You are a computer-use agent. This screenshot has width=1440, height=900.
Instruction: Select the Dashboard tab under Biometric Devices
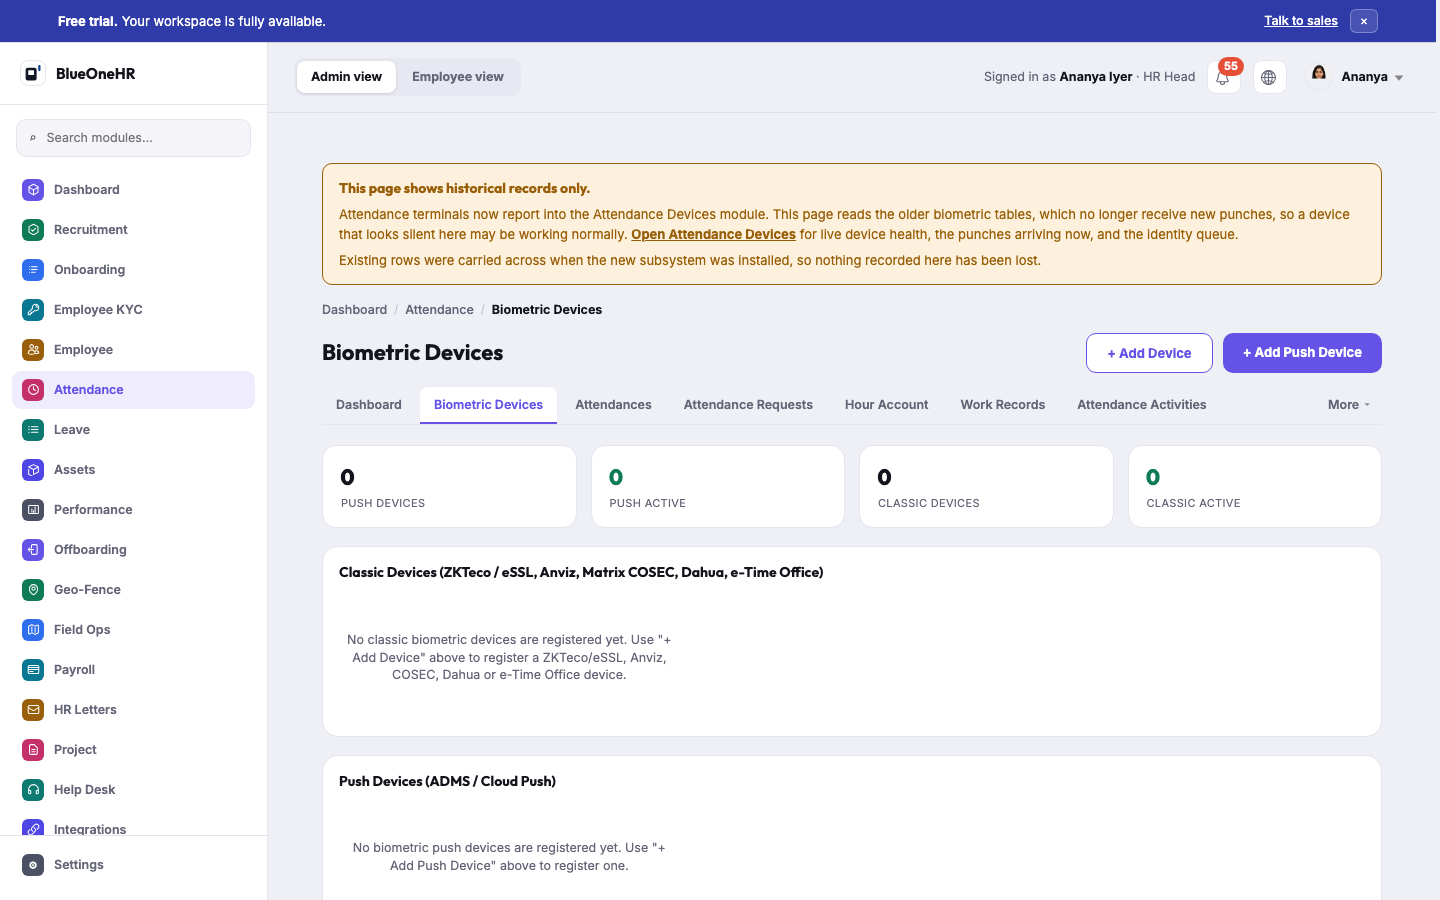[x=369, y=405]
